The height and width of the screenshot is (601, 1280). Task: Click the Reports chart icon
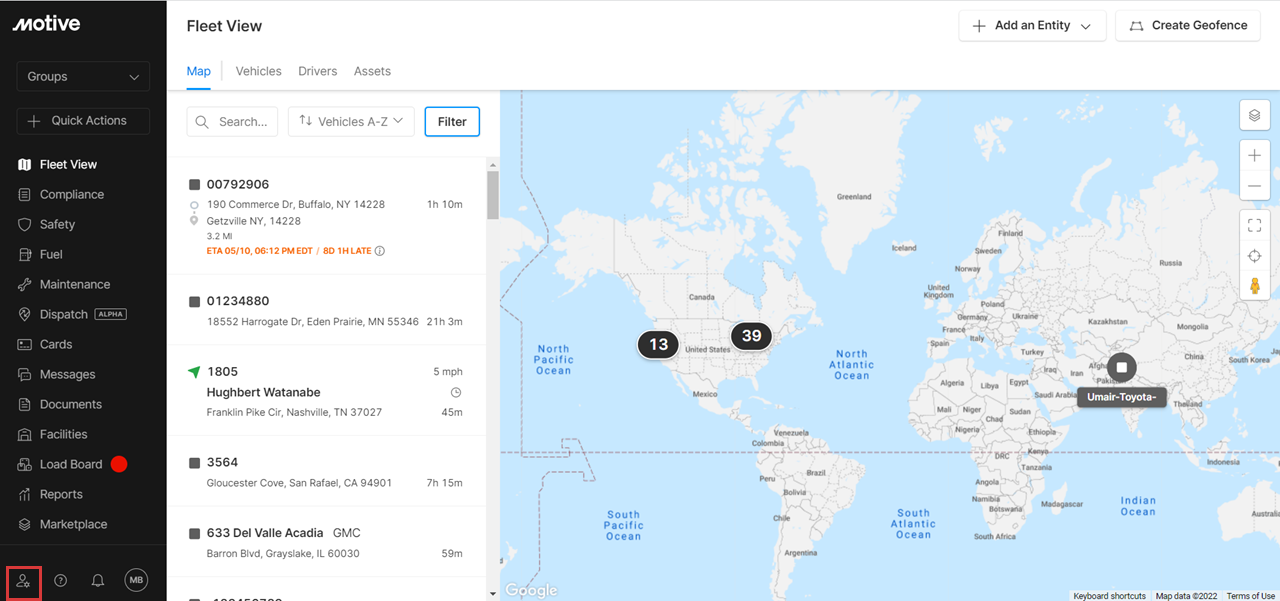[25, 494]
